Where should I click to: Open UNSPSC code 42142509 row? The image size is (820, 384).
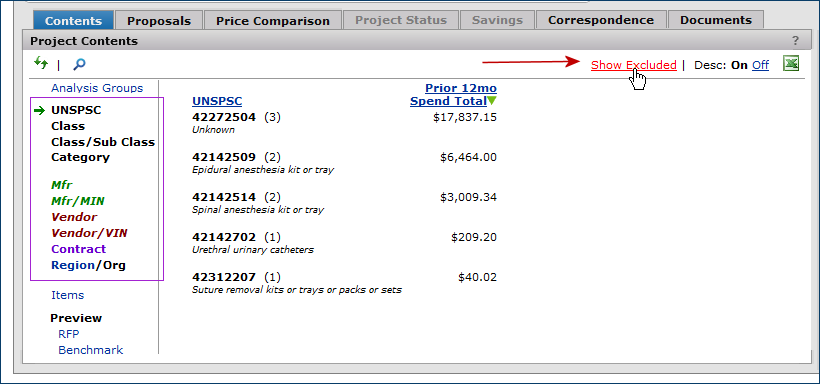[344, 163]
